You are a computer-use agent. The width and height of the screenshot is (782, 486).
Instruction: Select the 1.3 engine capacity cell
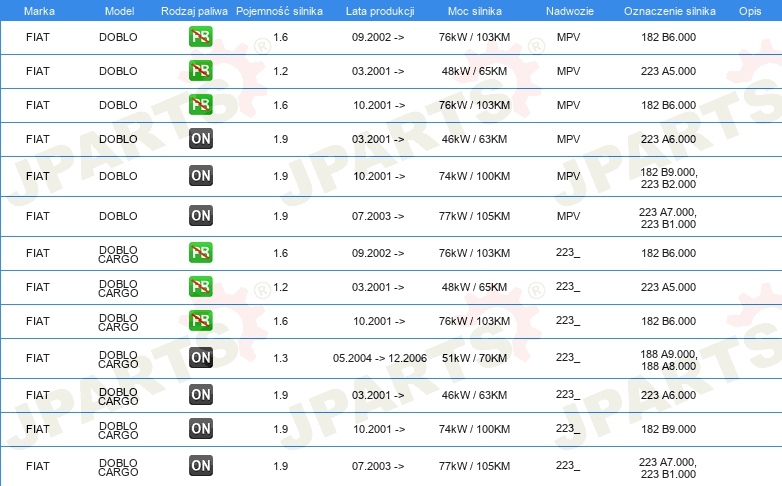click(x=281, y=358)
